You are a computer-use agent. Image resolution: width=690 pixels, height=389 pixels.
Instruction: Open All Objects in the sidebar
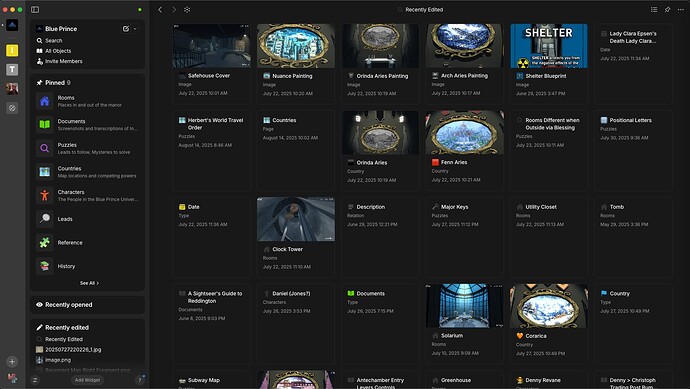tap(54, 51)
